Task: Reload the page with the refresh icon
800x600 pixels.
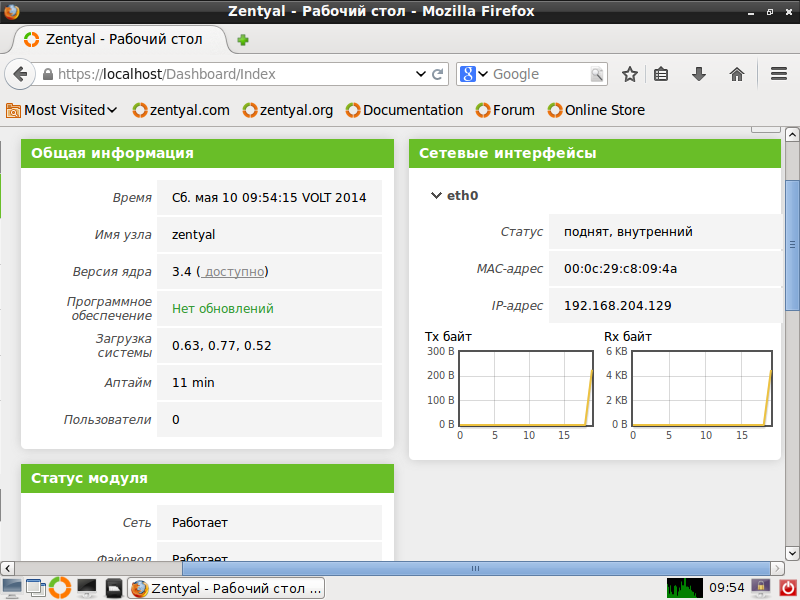Action: click(x=437, y=74)
